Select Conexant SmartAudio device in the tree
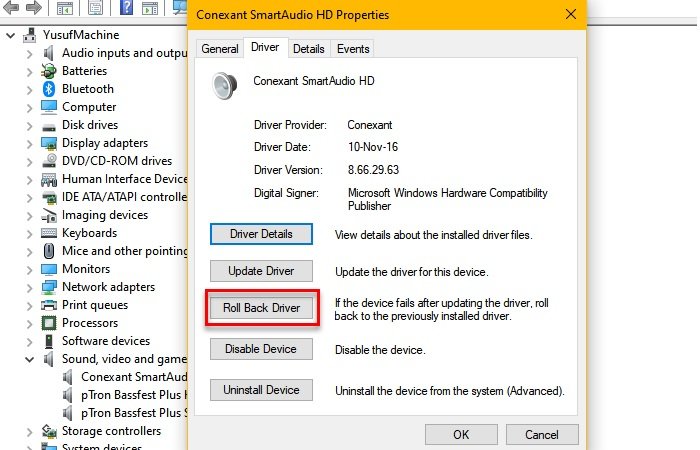700x450 pixels. coord(132,377)
